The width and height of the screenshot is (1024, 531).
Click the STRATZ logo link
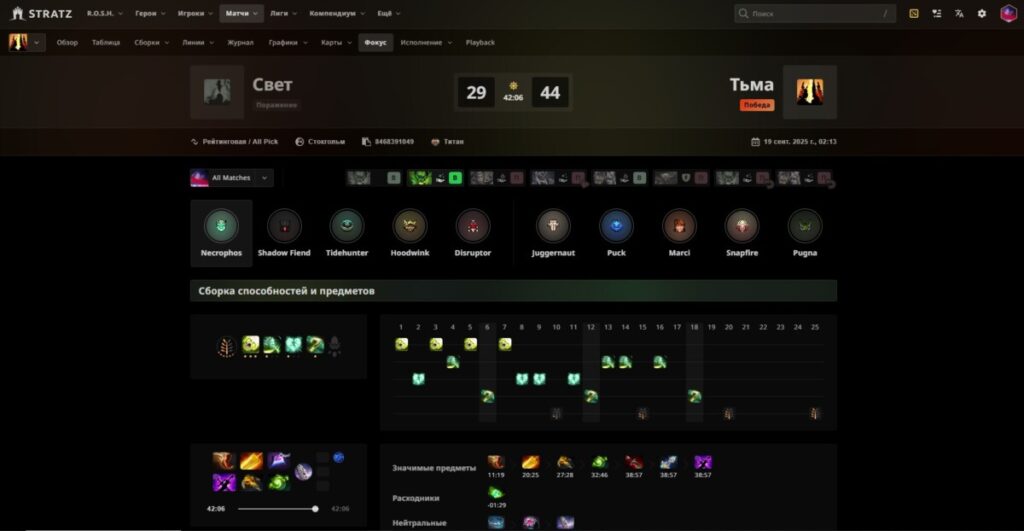[42, 14]
